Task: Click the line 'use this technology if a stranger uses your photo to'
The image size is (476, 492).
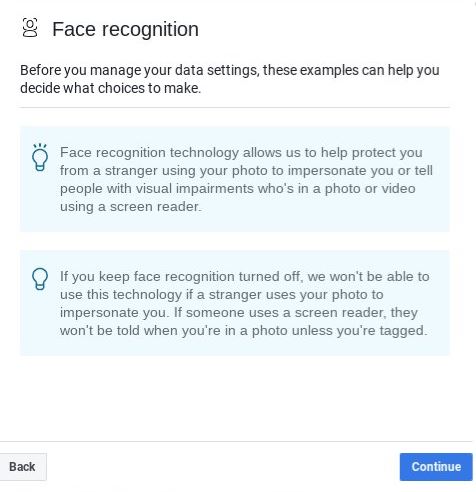Action: pyautogui.click(x=222, y=295)
